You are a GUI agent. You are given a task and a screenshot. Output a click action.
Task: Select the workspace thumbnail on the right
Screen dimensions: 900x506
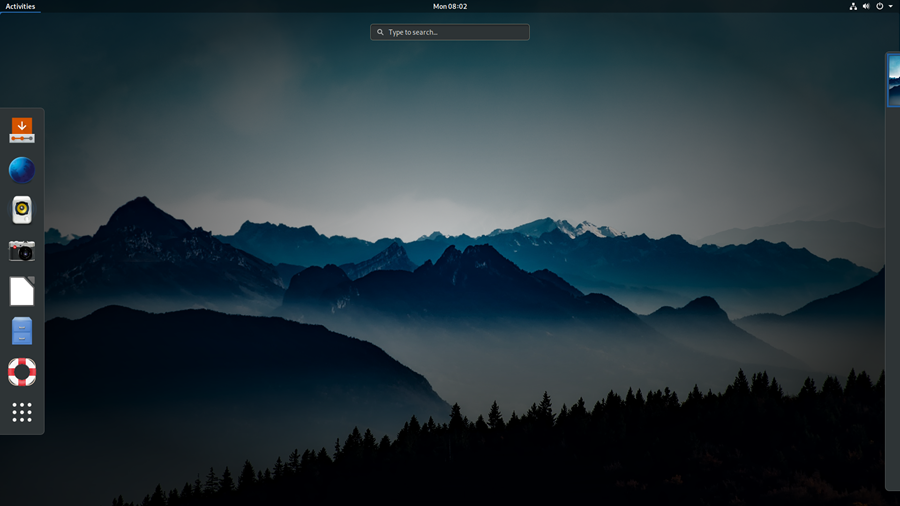click(894, 80)
